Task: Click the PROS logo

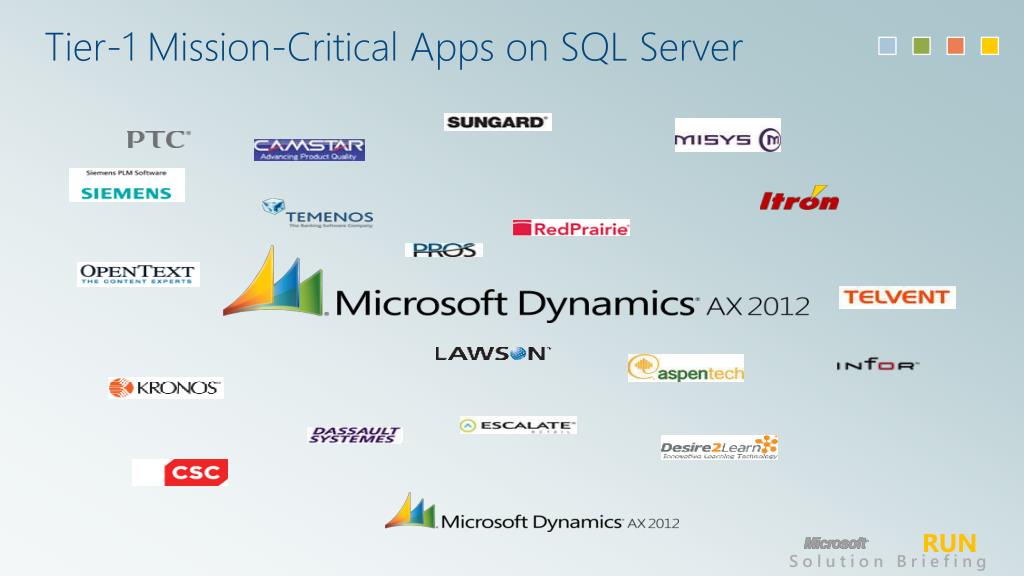Action: click(444, 250)
